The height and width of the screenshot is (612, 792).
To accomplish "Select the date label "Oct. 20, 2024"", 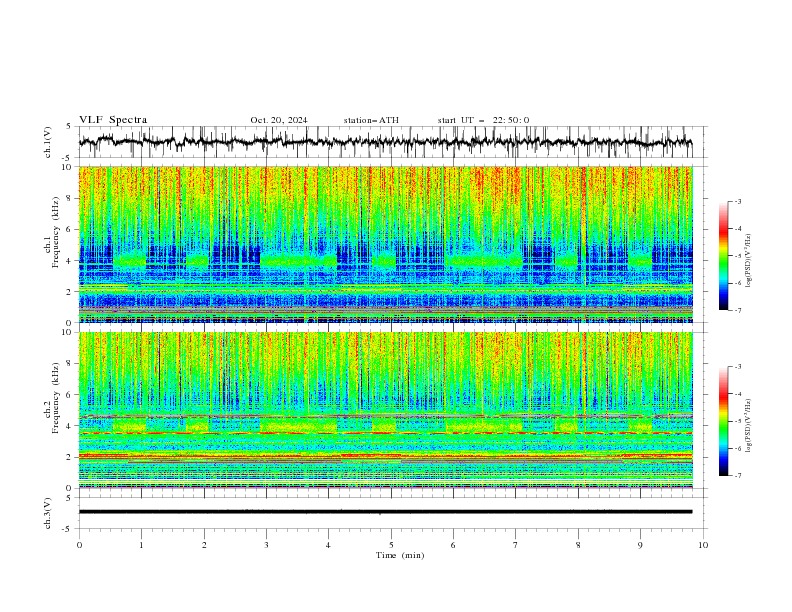I will pos(279,120).
